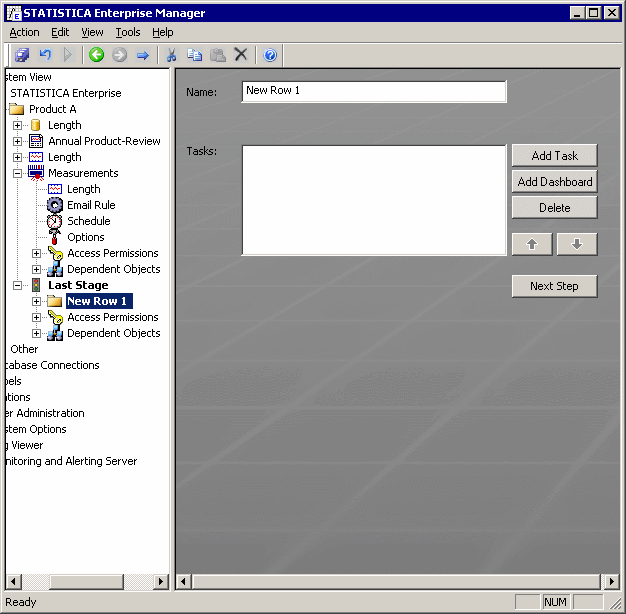Click tree panel horizontal scrollbar left arrow

pos(13,581)
